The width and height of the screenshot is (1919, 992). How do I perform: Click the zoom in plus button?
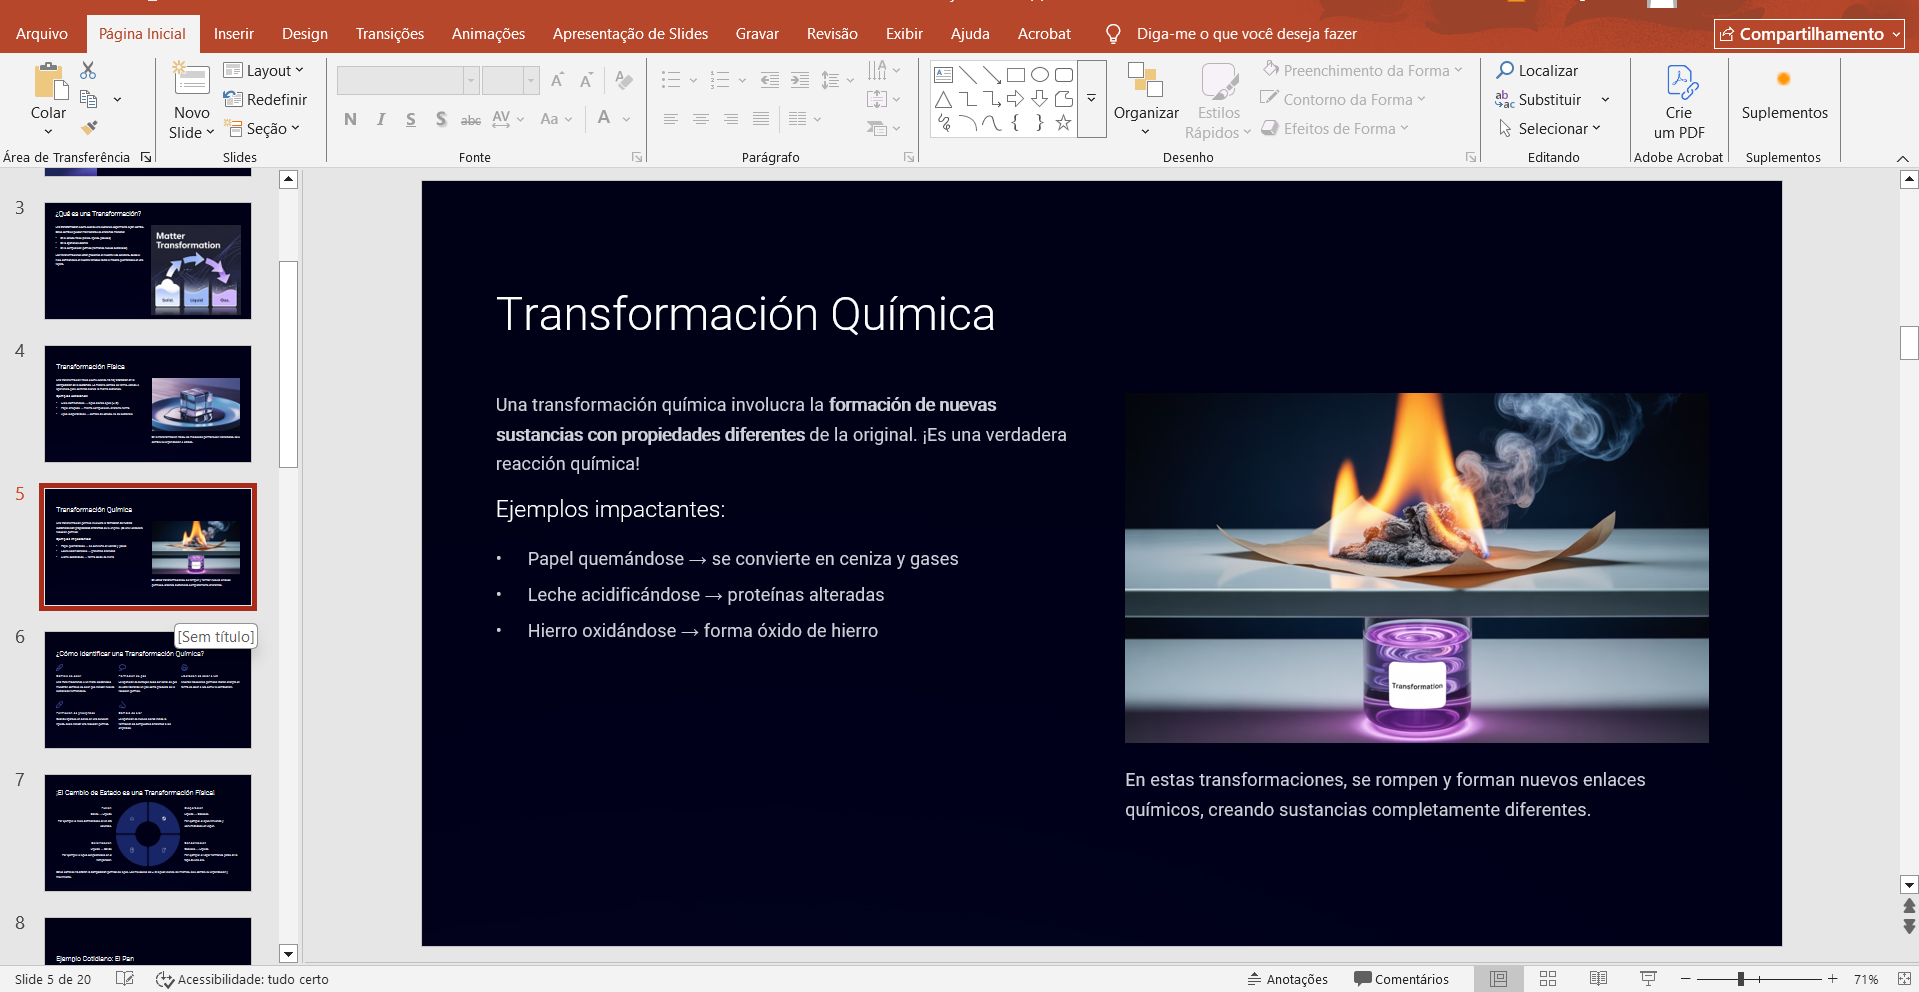[1832, 979]
